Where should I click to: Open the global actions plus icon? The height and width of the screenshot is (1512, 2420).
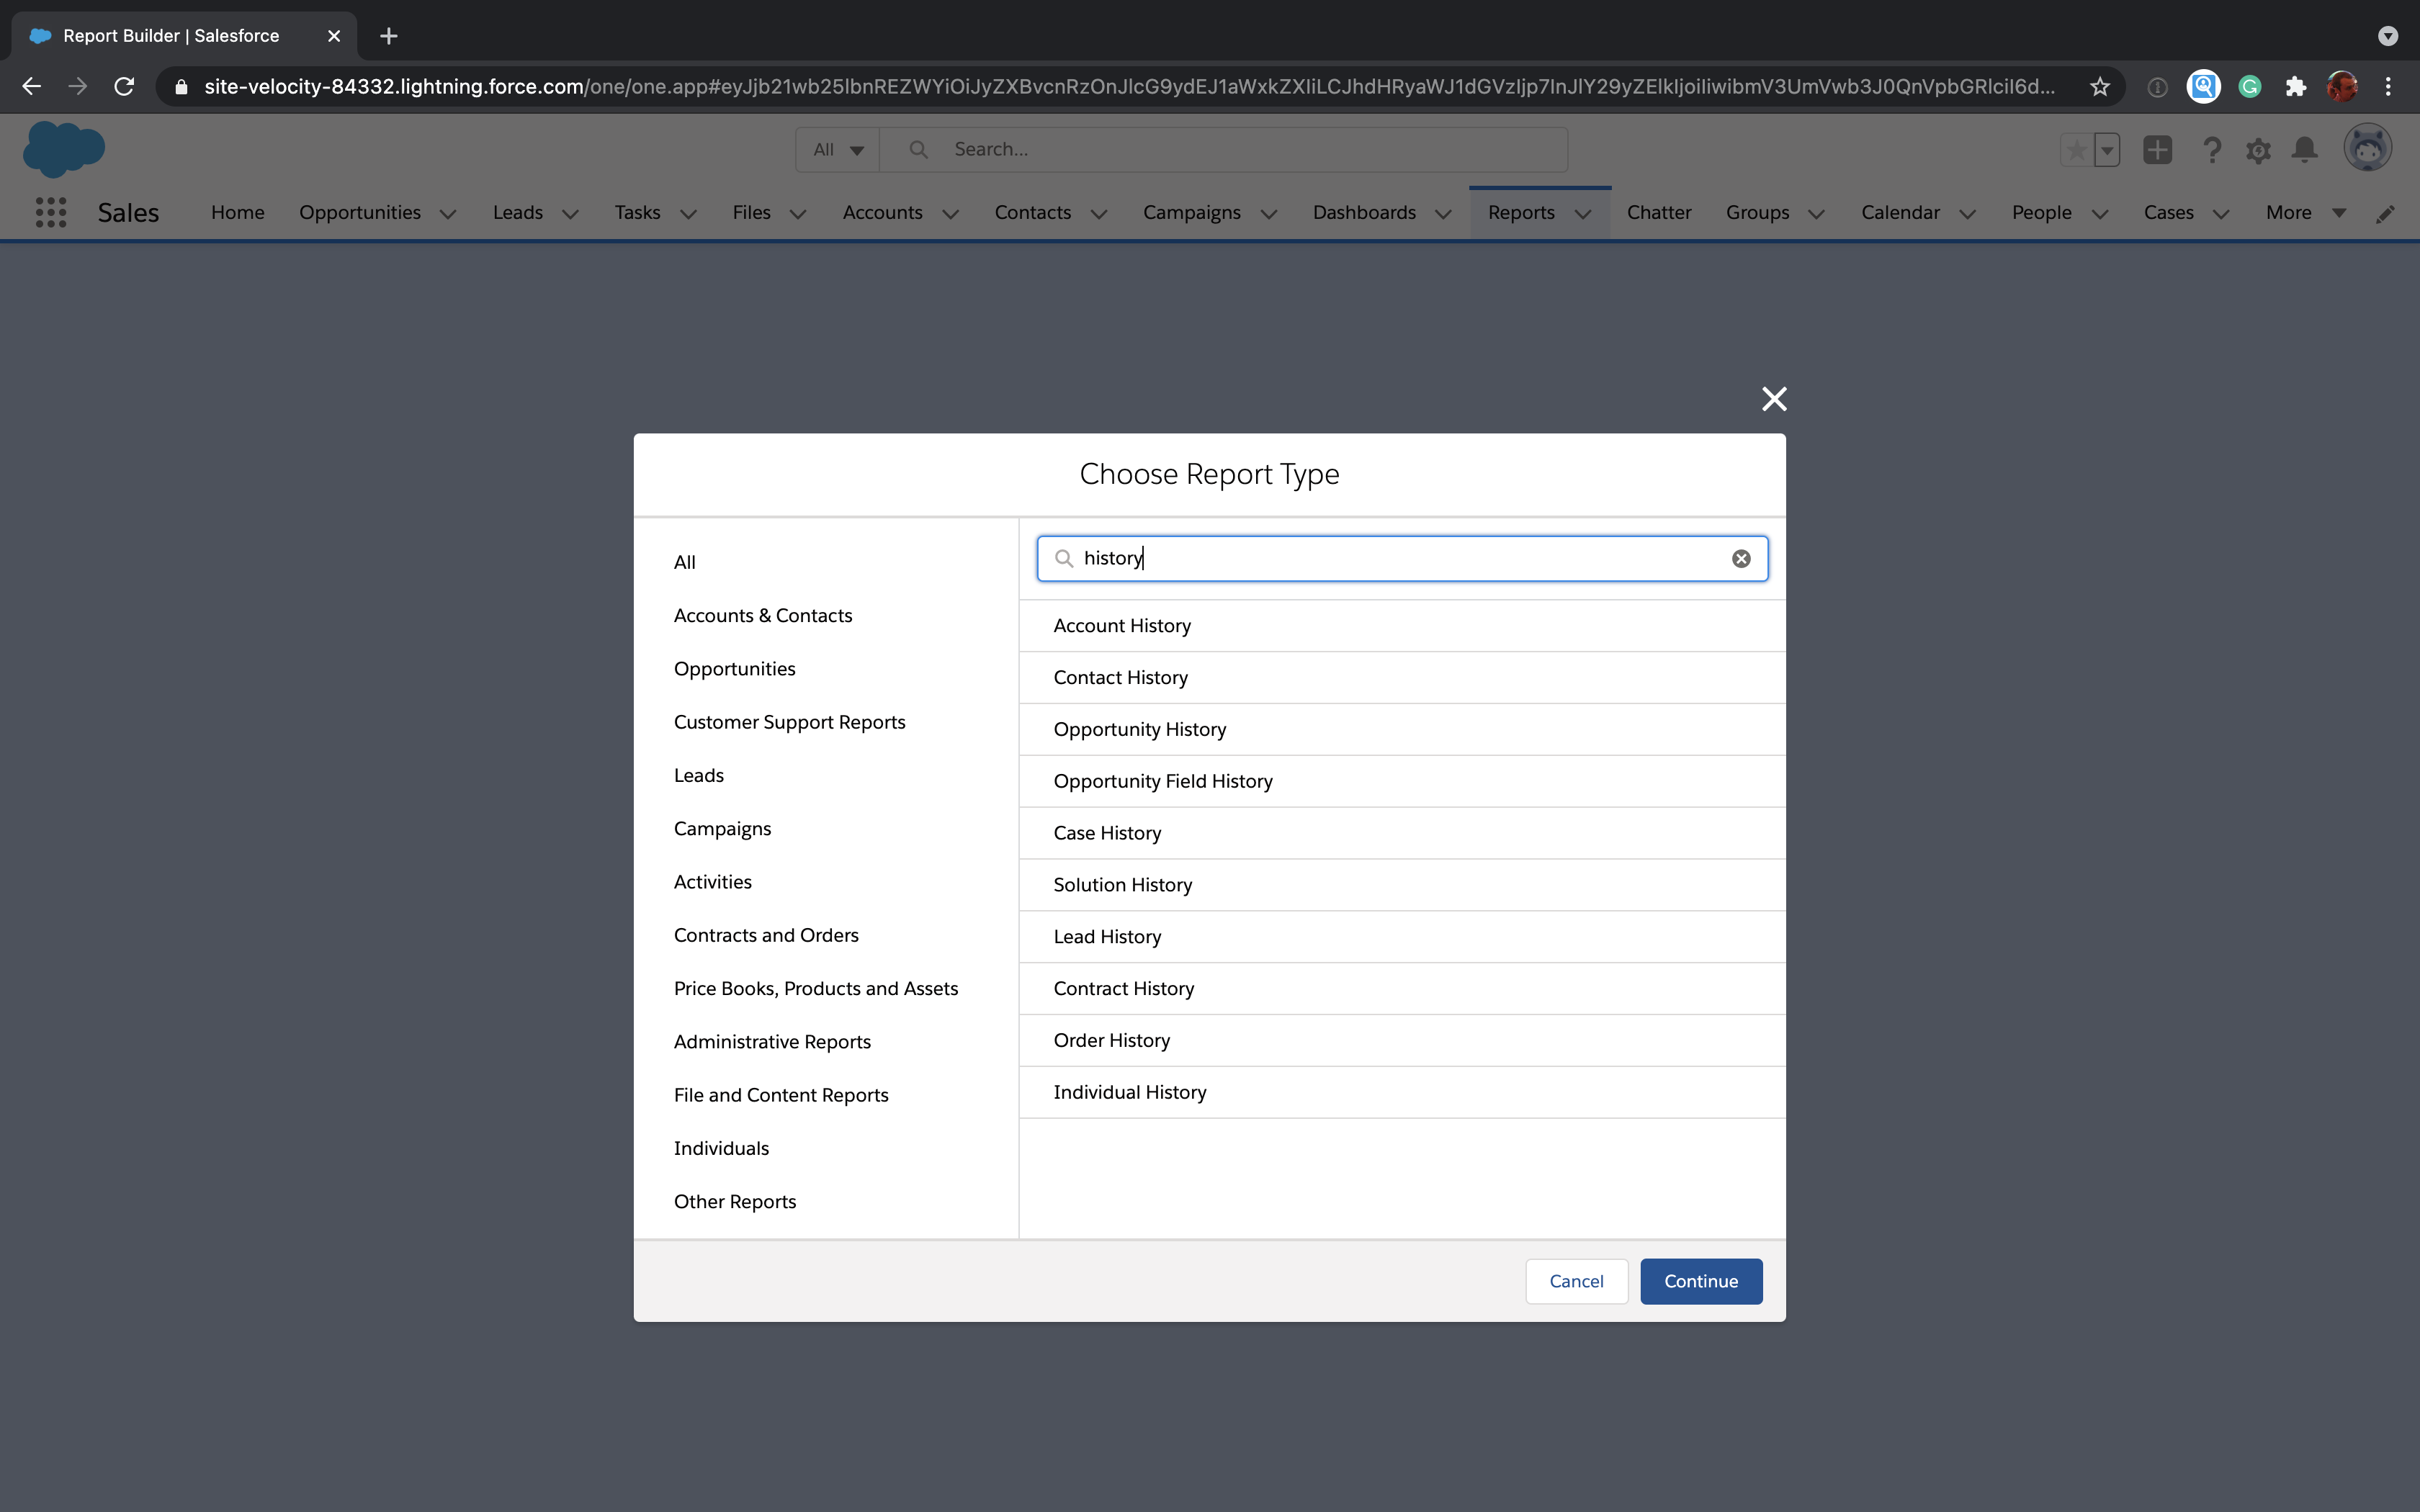coord(2157,149)
